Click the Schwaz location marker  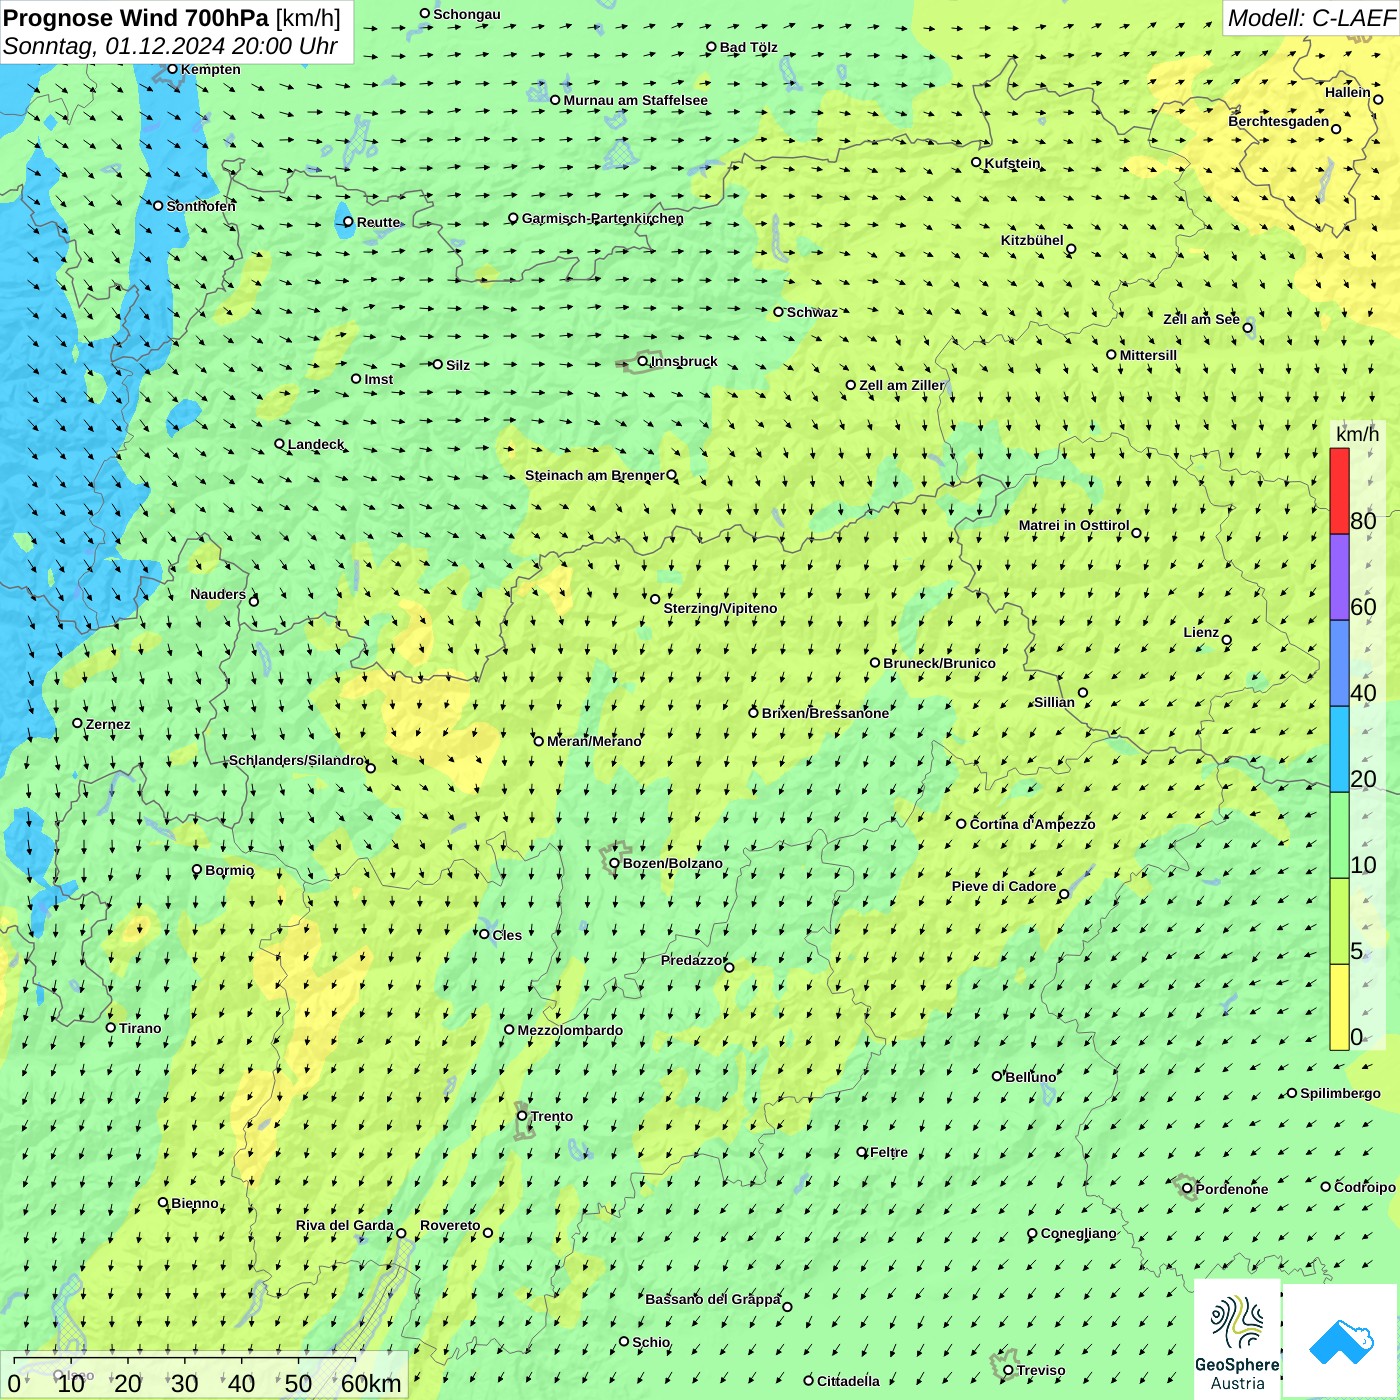coord(778,312)
